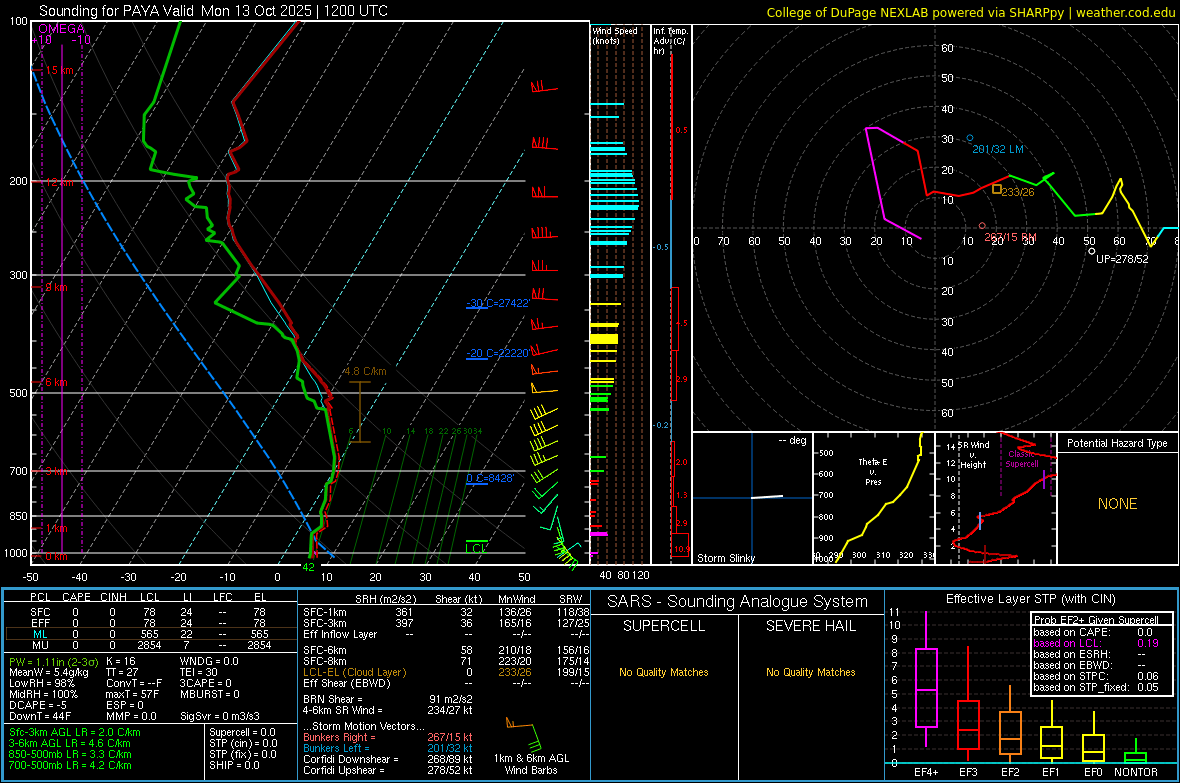Image resolution: width=1180 pixels, height=783 pixels.
Task: Click the Sfc-3km AGL LR value
Action: pos(75,732)
